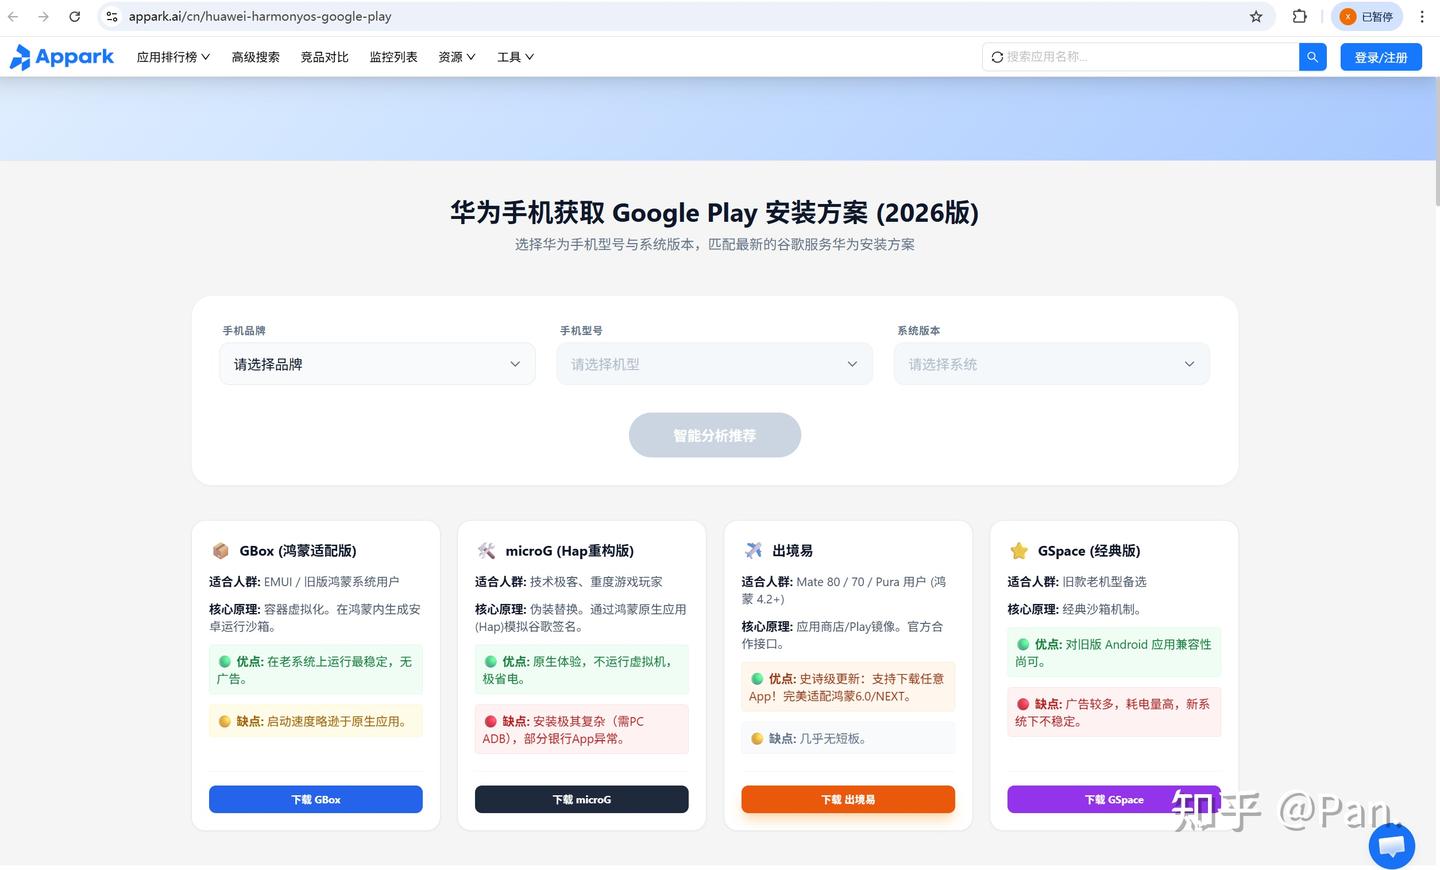Focus the 搜索应用名称 search field
Image resolution: width=1440 pixels, height=870 pixels.
click(x=1140, y=57)
